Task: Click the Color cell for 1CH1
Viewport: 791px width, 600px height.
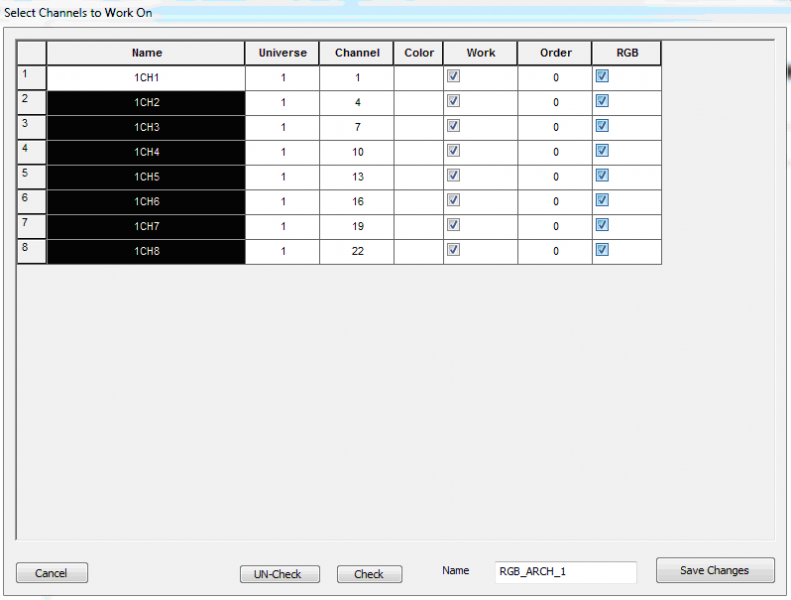Action: click(418, 78)
